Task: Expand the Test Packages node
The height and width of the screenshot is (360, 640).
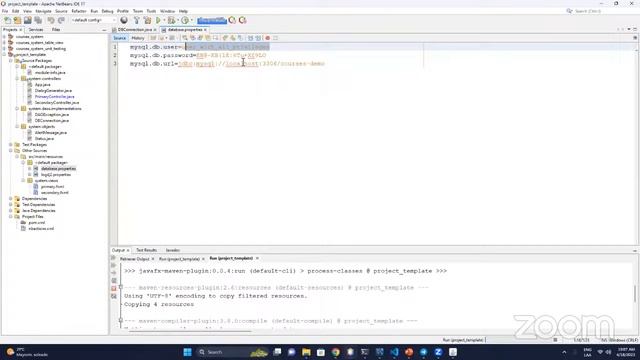Action: [x=11, y=144]
